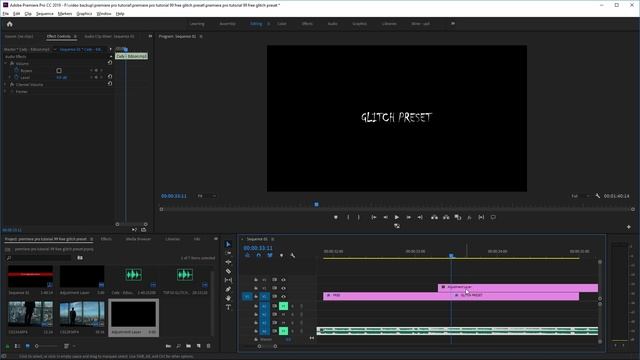The image size is (640, 360).
Task: Click Mark Out button in Program monitor
Action: (x=359, y=217)
